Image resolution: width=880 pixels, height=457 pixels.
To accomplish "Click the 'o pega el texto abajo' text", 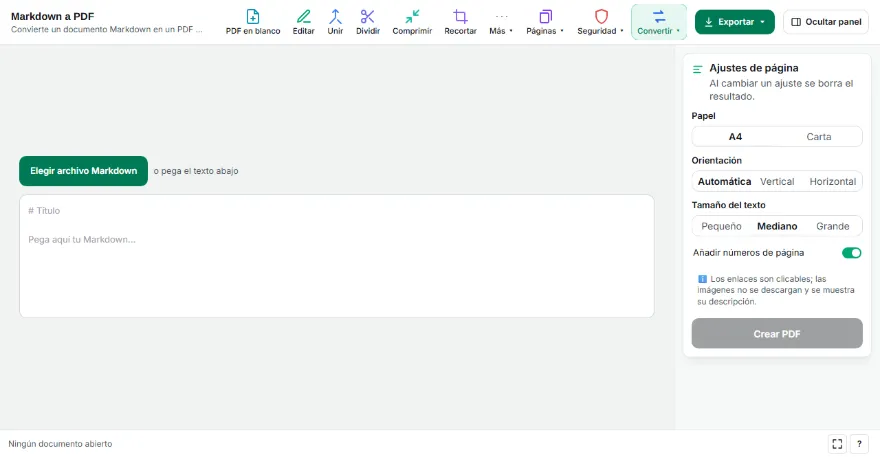I will 196,171.
